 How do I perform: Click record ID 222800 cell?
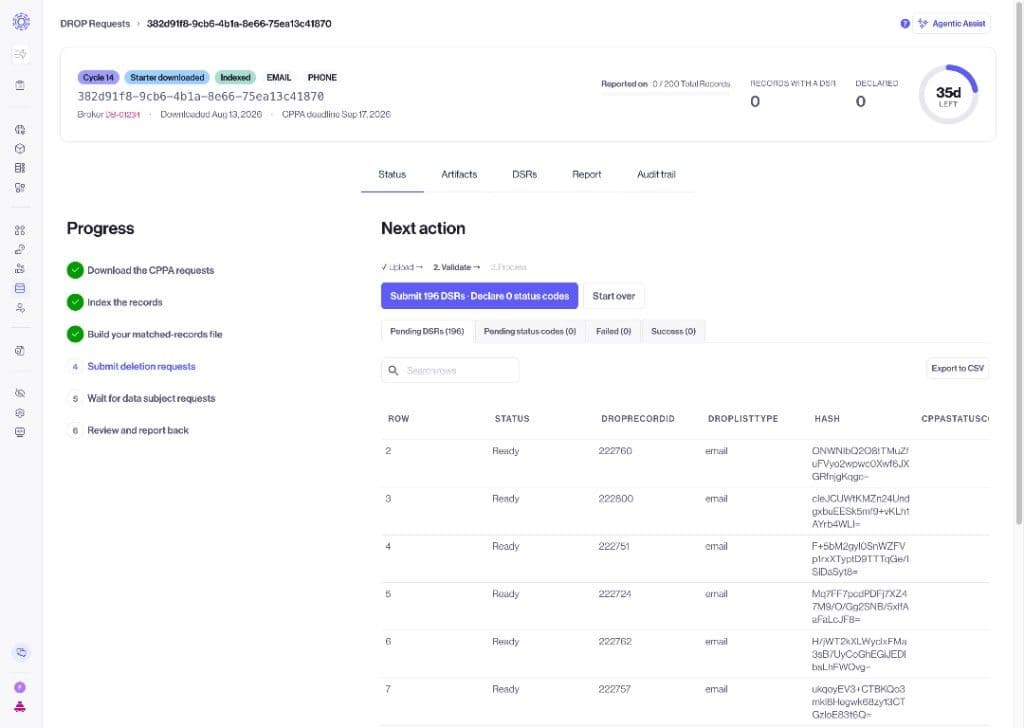[616, 498]
